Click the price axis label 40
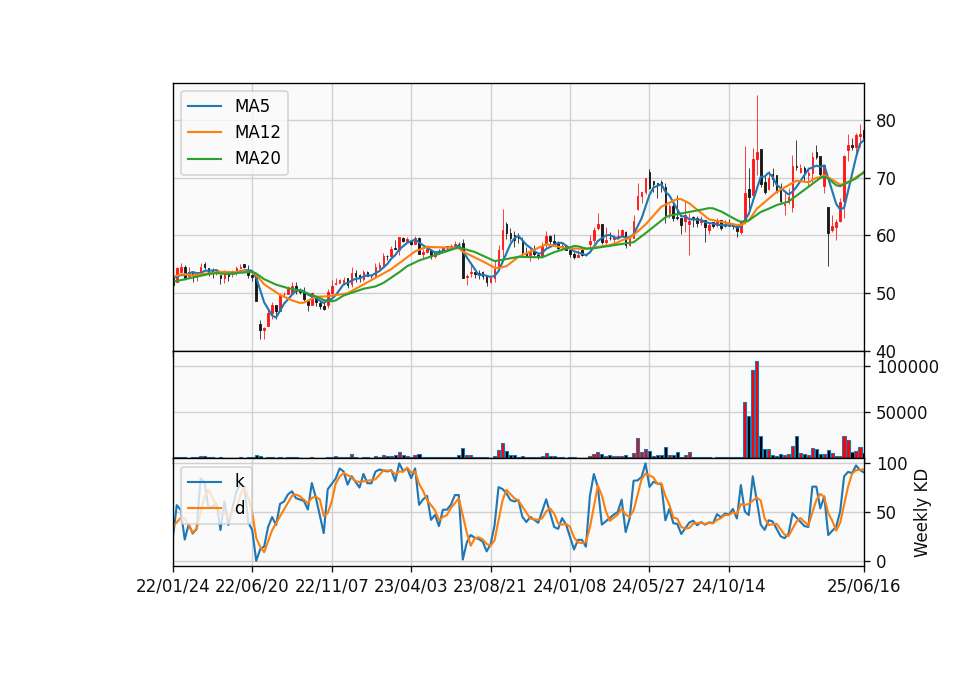The image size is (960, 690). 885,352
